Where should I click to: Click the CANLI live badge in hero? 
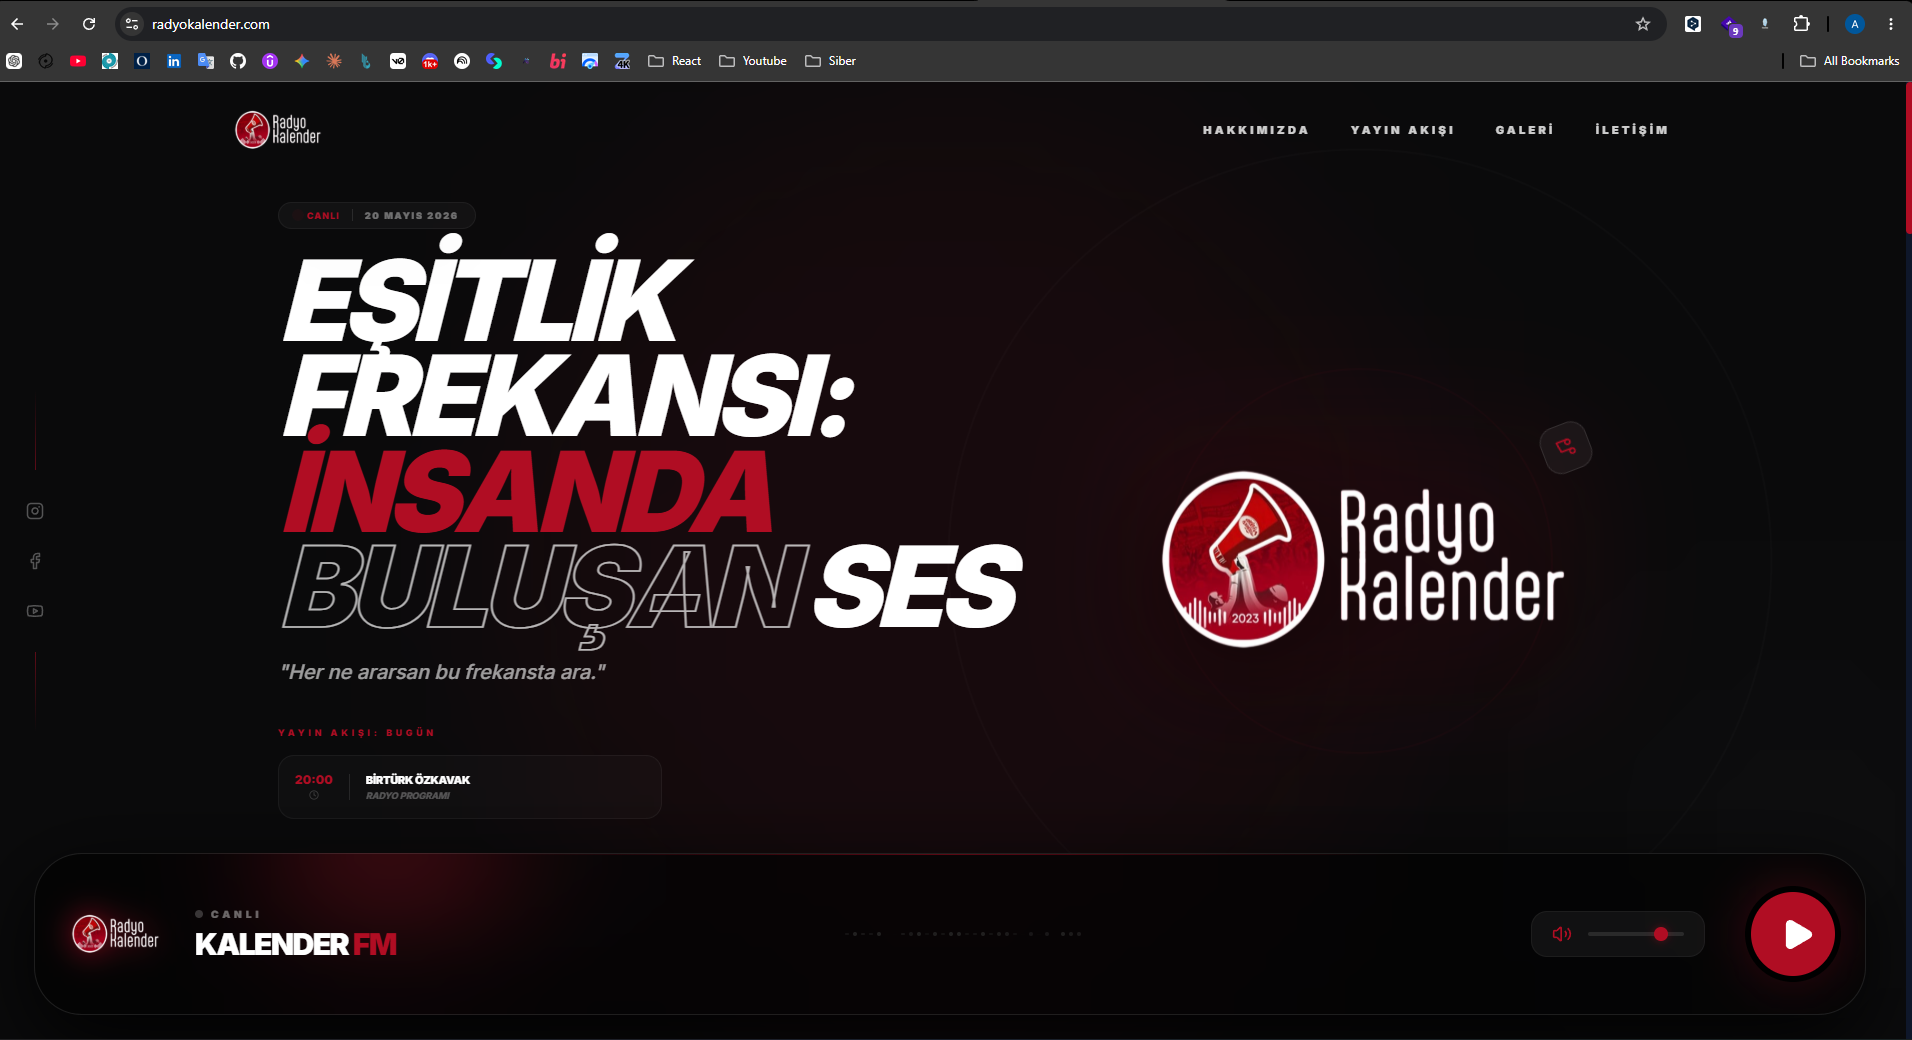coord(322,216)
